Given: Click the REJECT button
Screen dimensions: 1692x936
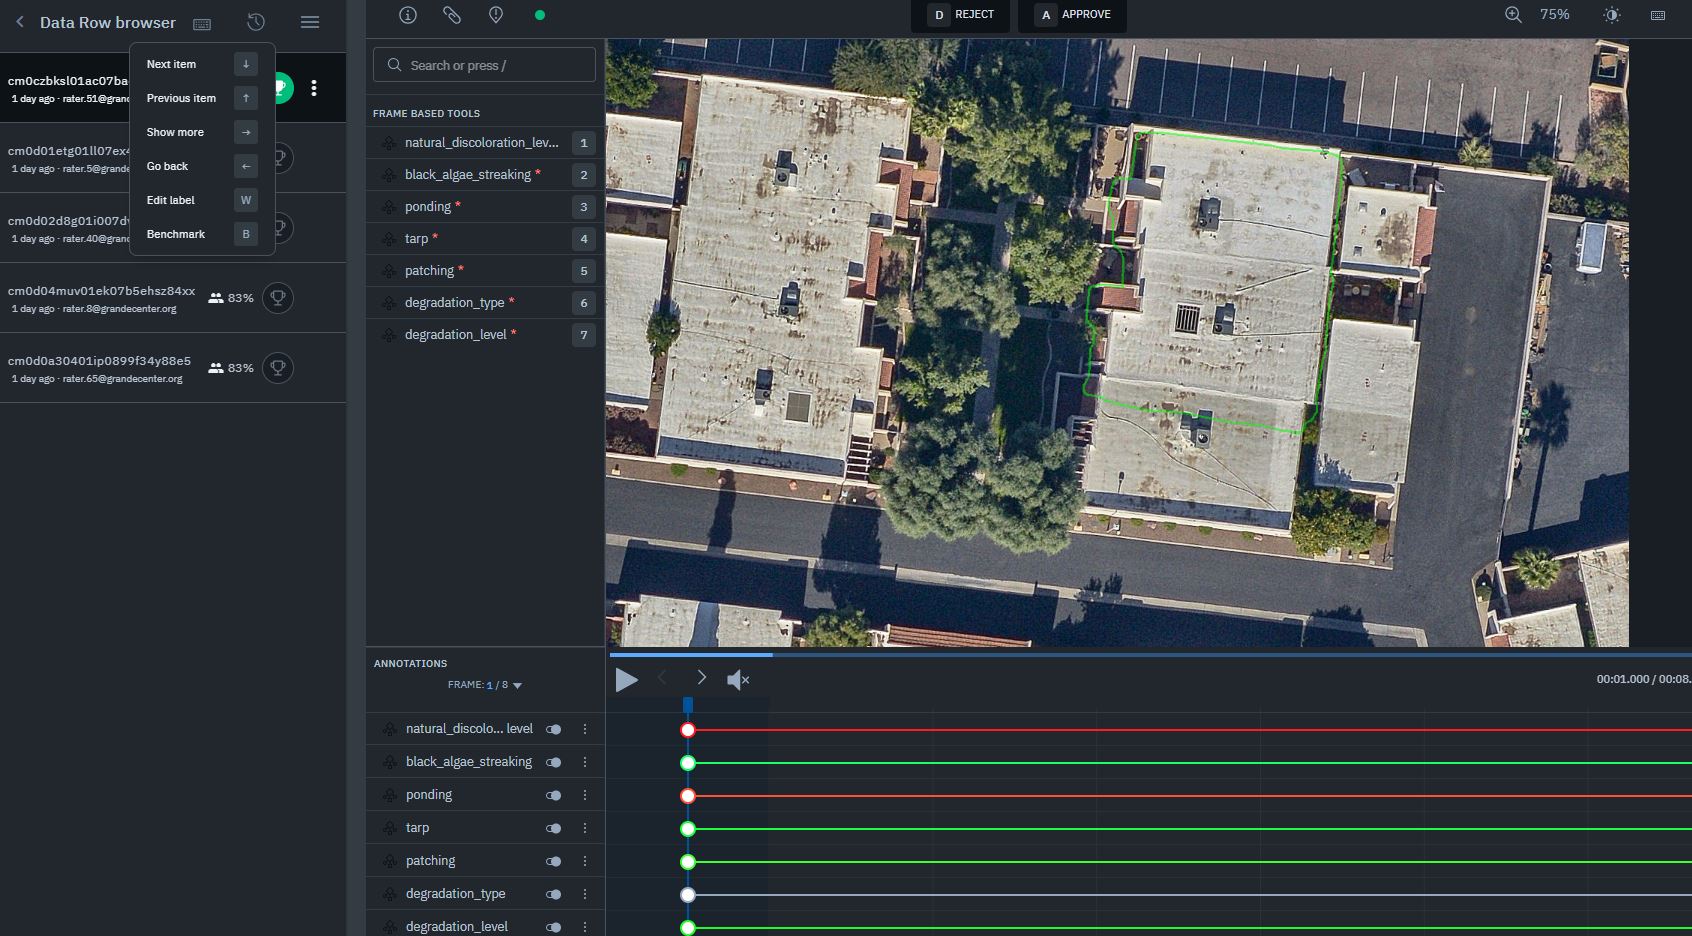Looking at the screenshot, I should 962,15.
